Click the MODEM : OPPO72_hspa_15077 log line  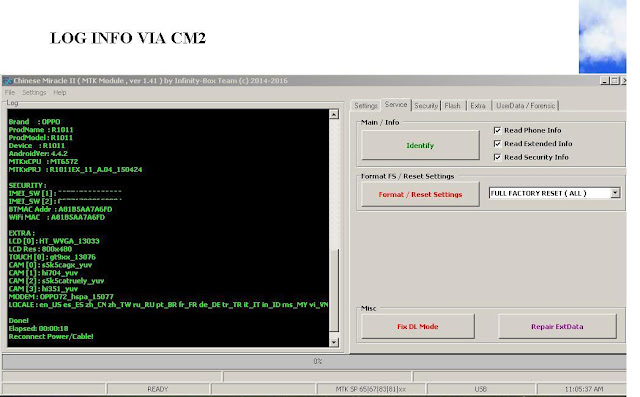(61, 297)
